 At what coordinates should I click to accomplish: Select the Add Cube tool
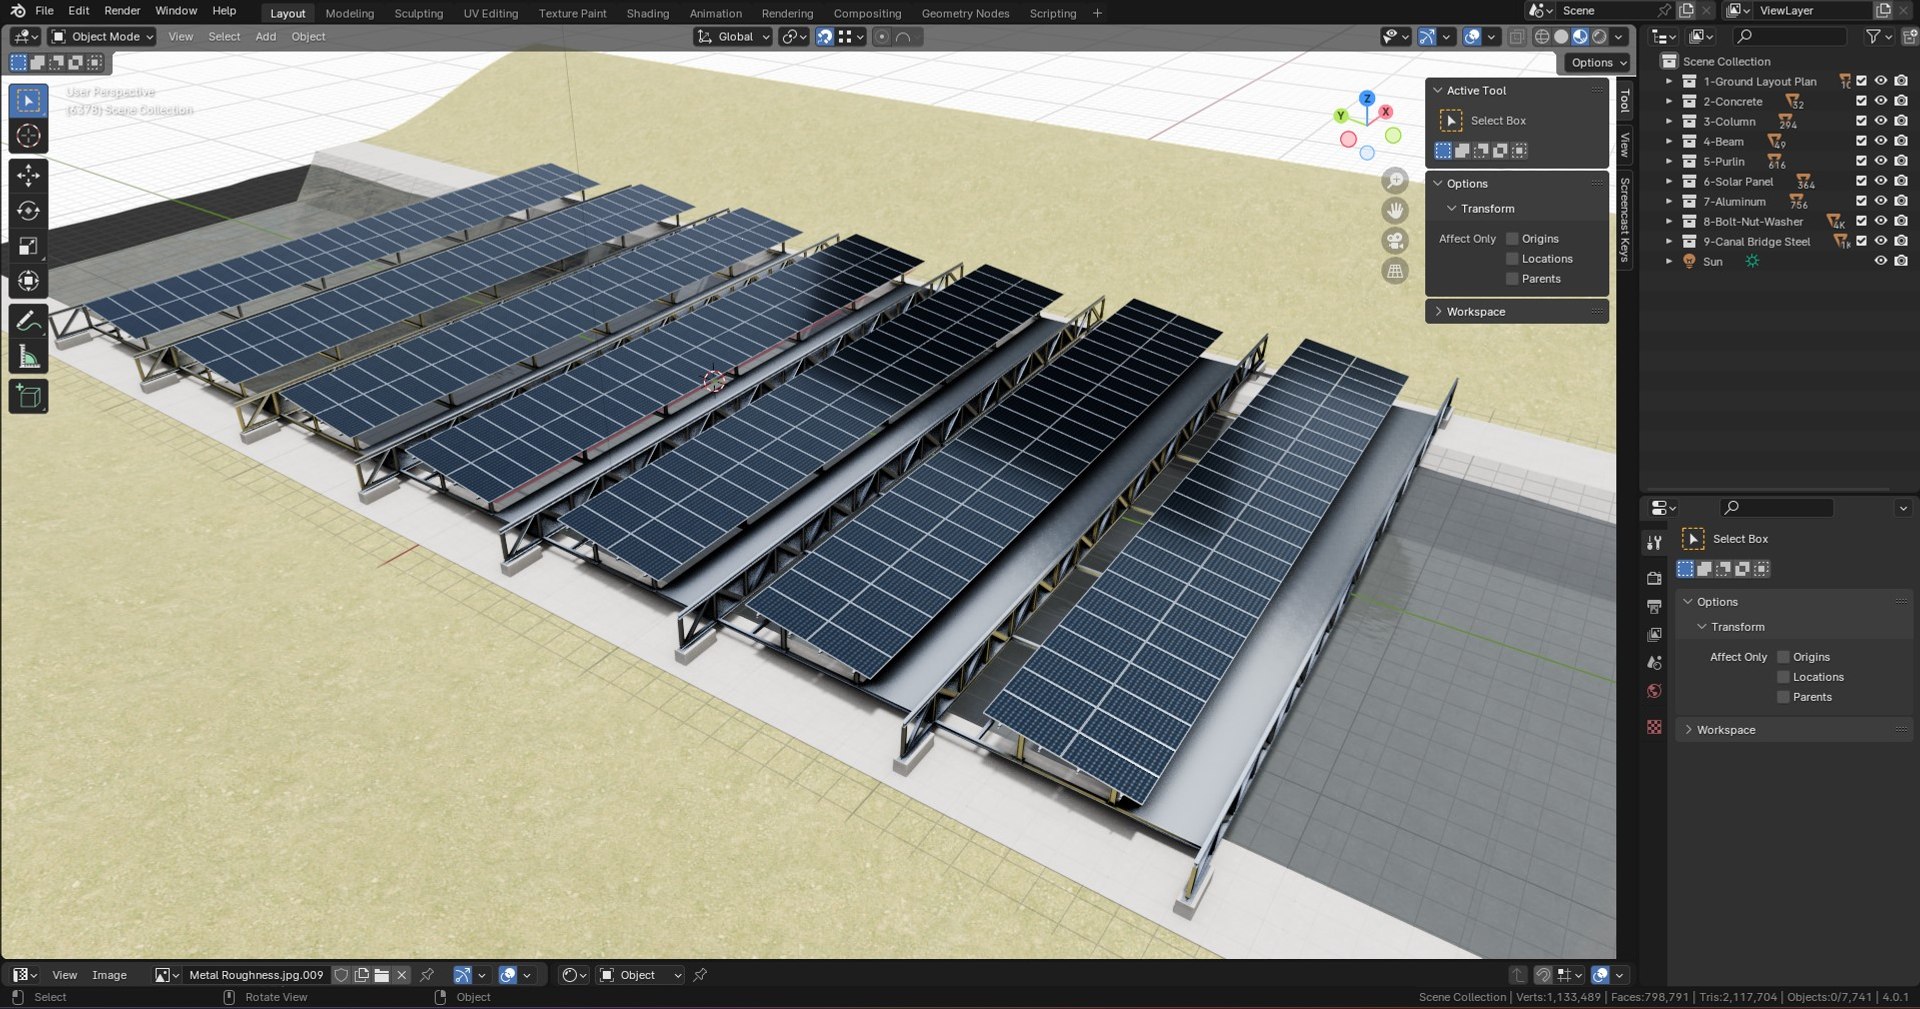[28, 397]
